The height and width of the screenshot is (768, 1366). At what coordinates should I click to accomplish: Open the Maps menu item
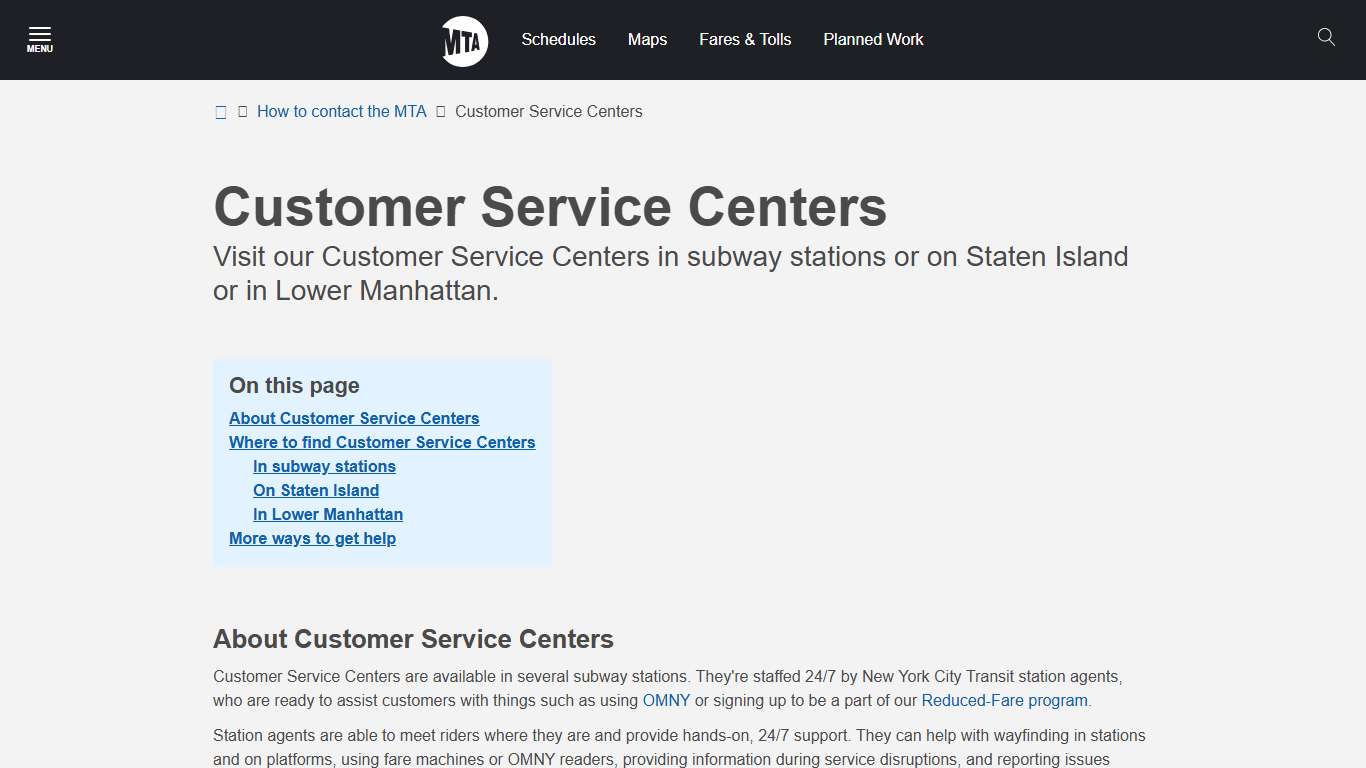pyautogui.click(x=646, y=39)
